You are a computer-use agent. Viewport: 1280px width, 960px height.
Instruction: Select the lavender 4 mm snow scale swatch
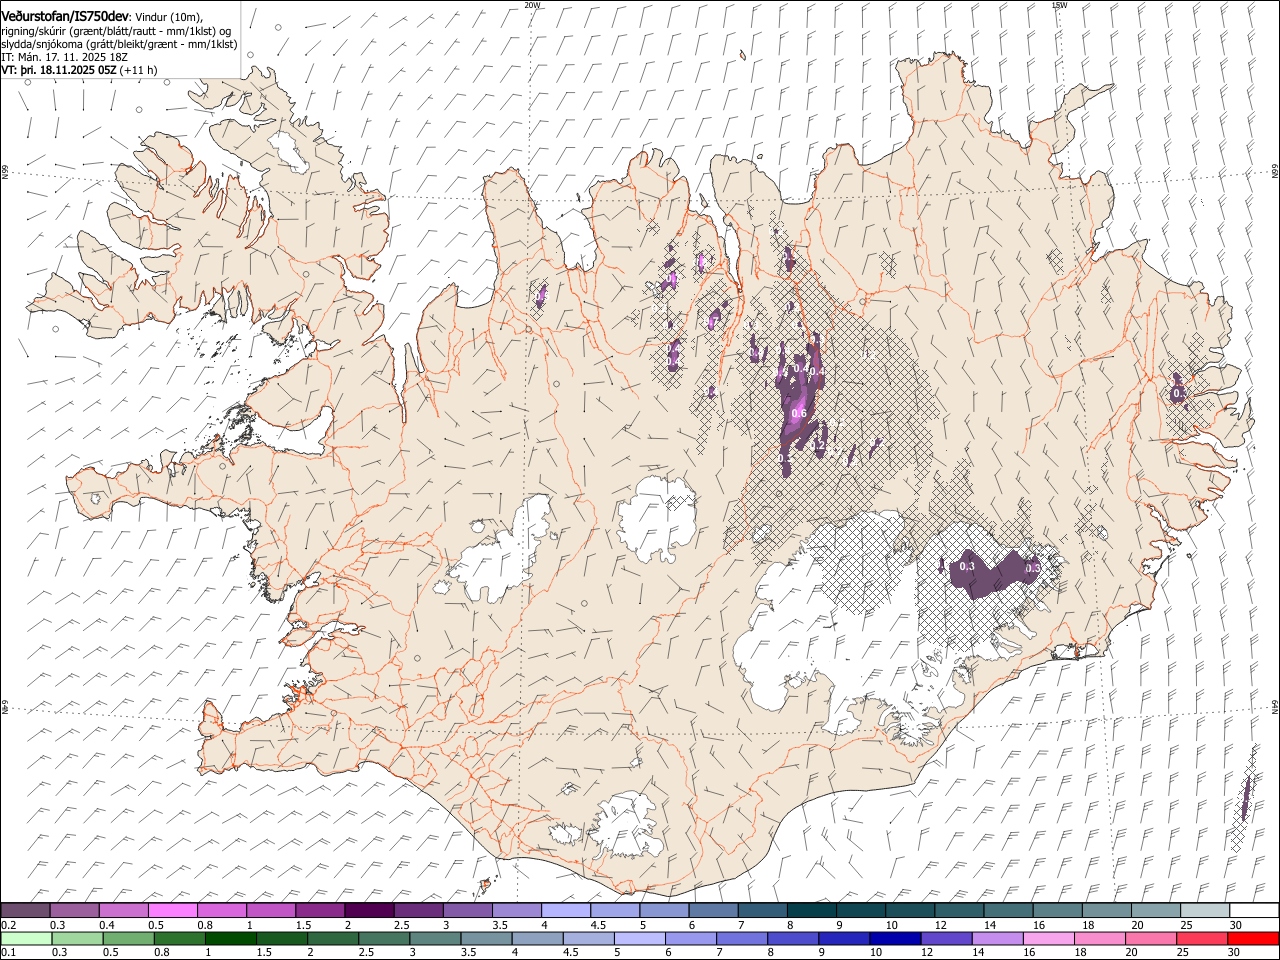click(x=565, y=911)
